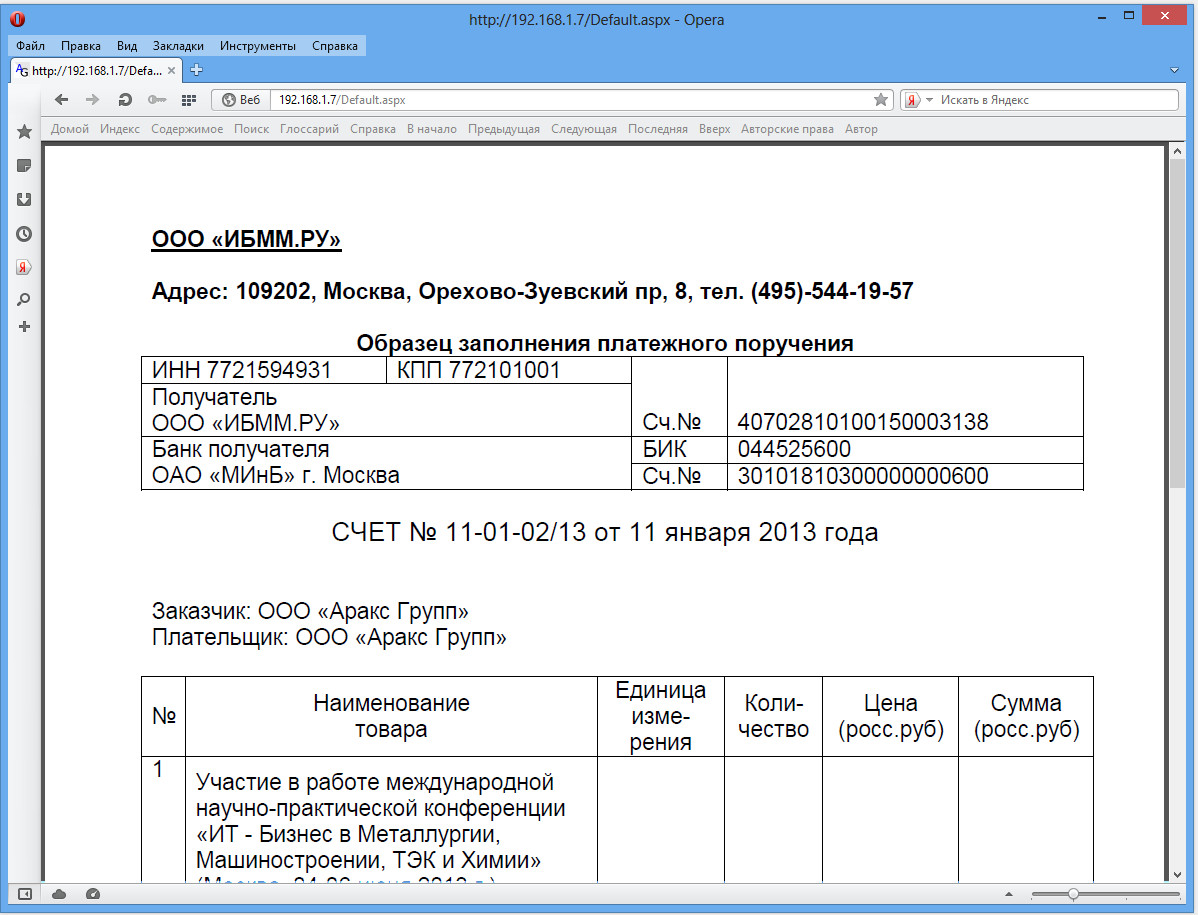
Task: Click the Домой navigation link
Action: tap(70, 129)
